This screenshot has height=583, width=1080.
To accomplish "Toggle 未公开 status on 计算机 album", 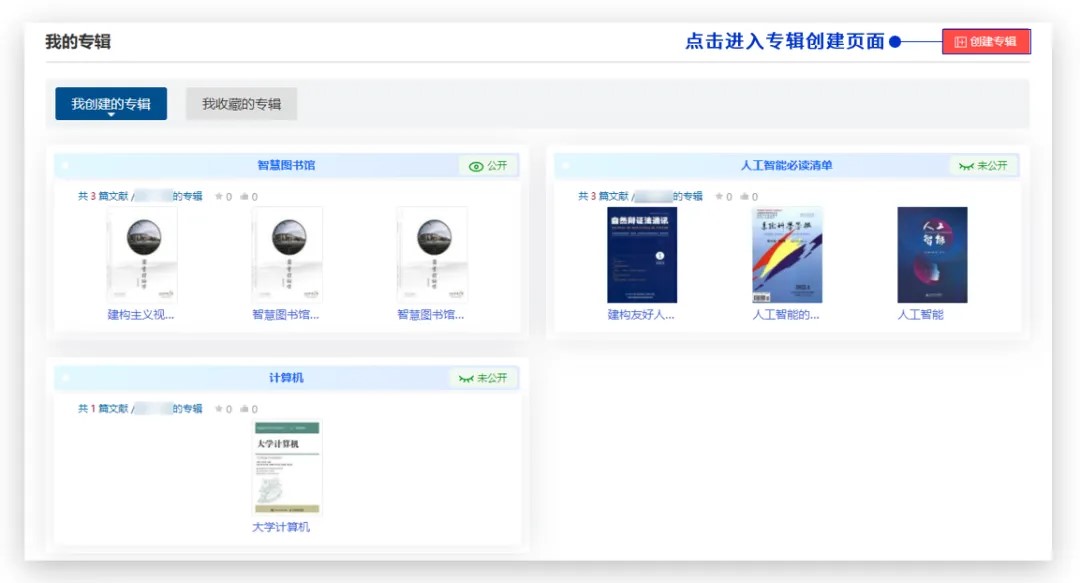I will click(x=483, y=378).
